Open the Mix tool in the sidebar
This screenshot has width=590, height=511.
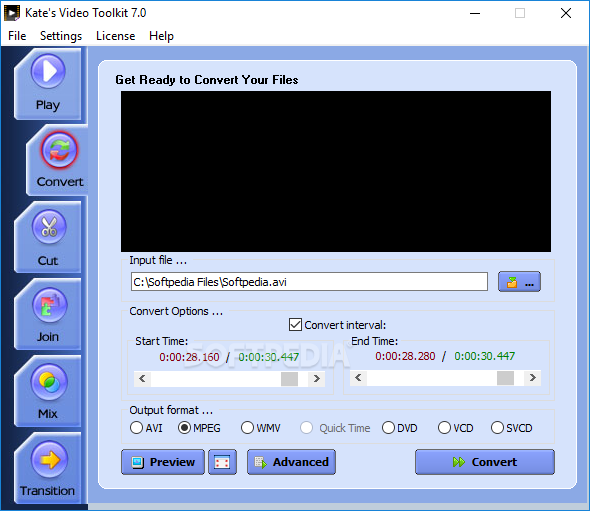(48, 391)
